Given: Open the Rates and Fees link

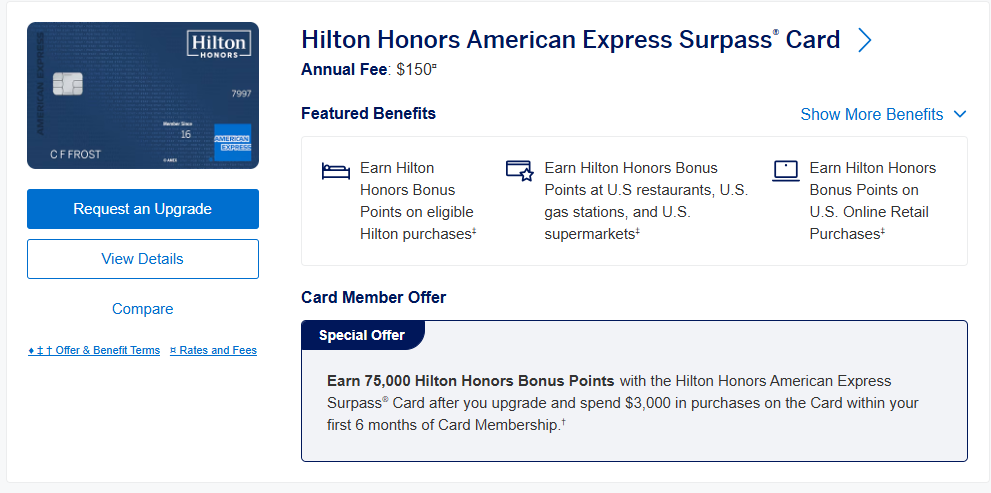Looking at the screenshot, I should click(x=213, y=351).
